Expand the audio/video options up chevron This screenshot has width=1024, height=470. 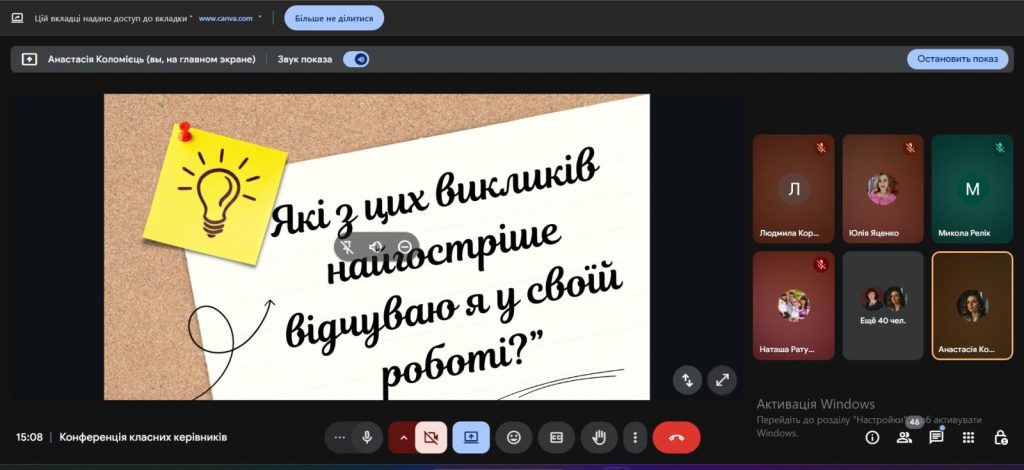coord(403,437)
